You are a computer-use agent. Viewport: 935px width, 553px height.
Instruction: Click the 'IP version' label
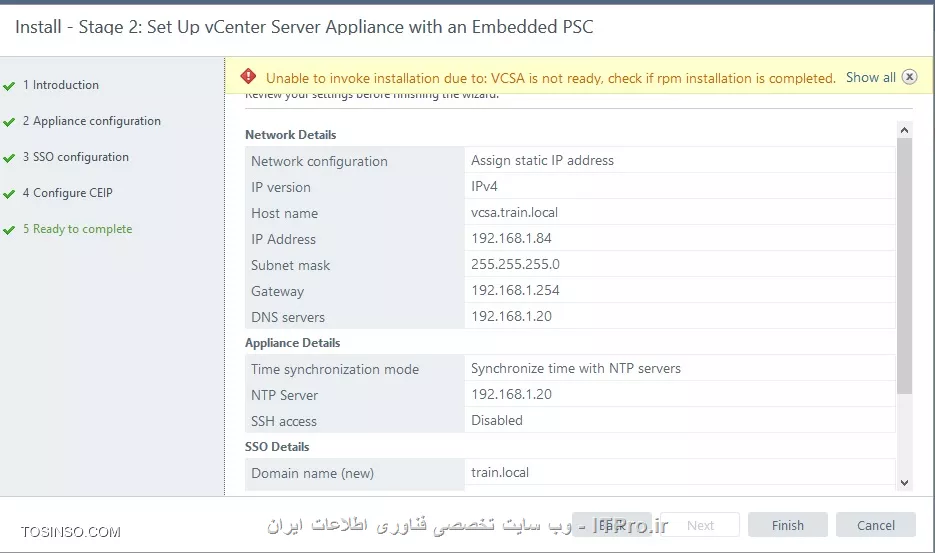click(281, 187)
